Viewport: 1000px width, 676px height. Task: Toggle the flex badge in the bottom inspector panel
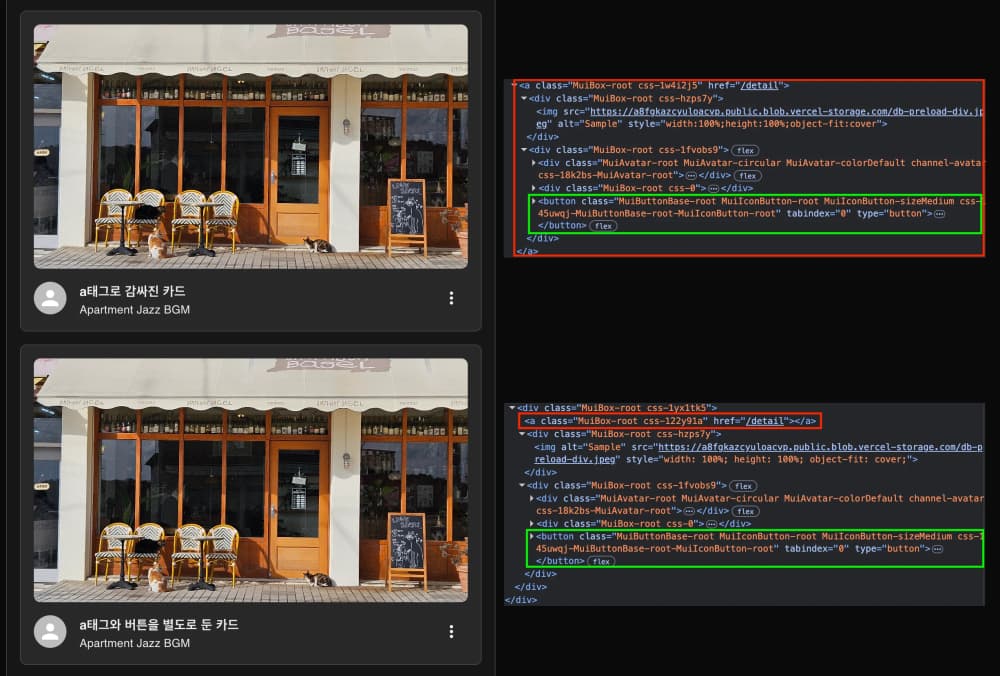point(601,561)
